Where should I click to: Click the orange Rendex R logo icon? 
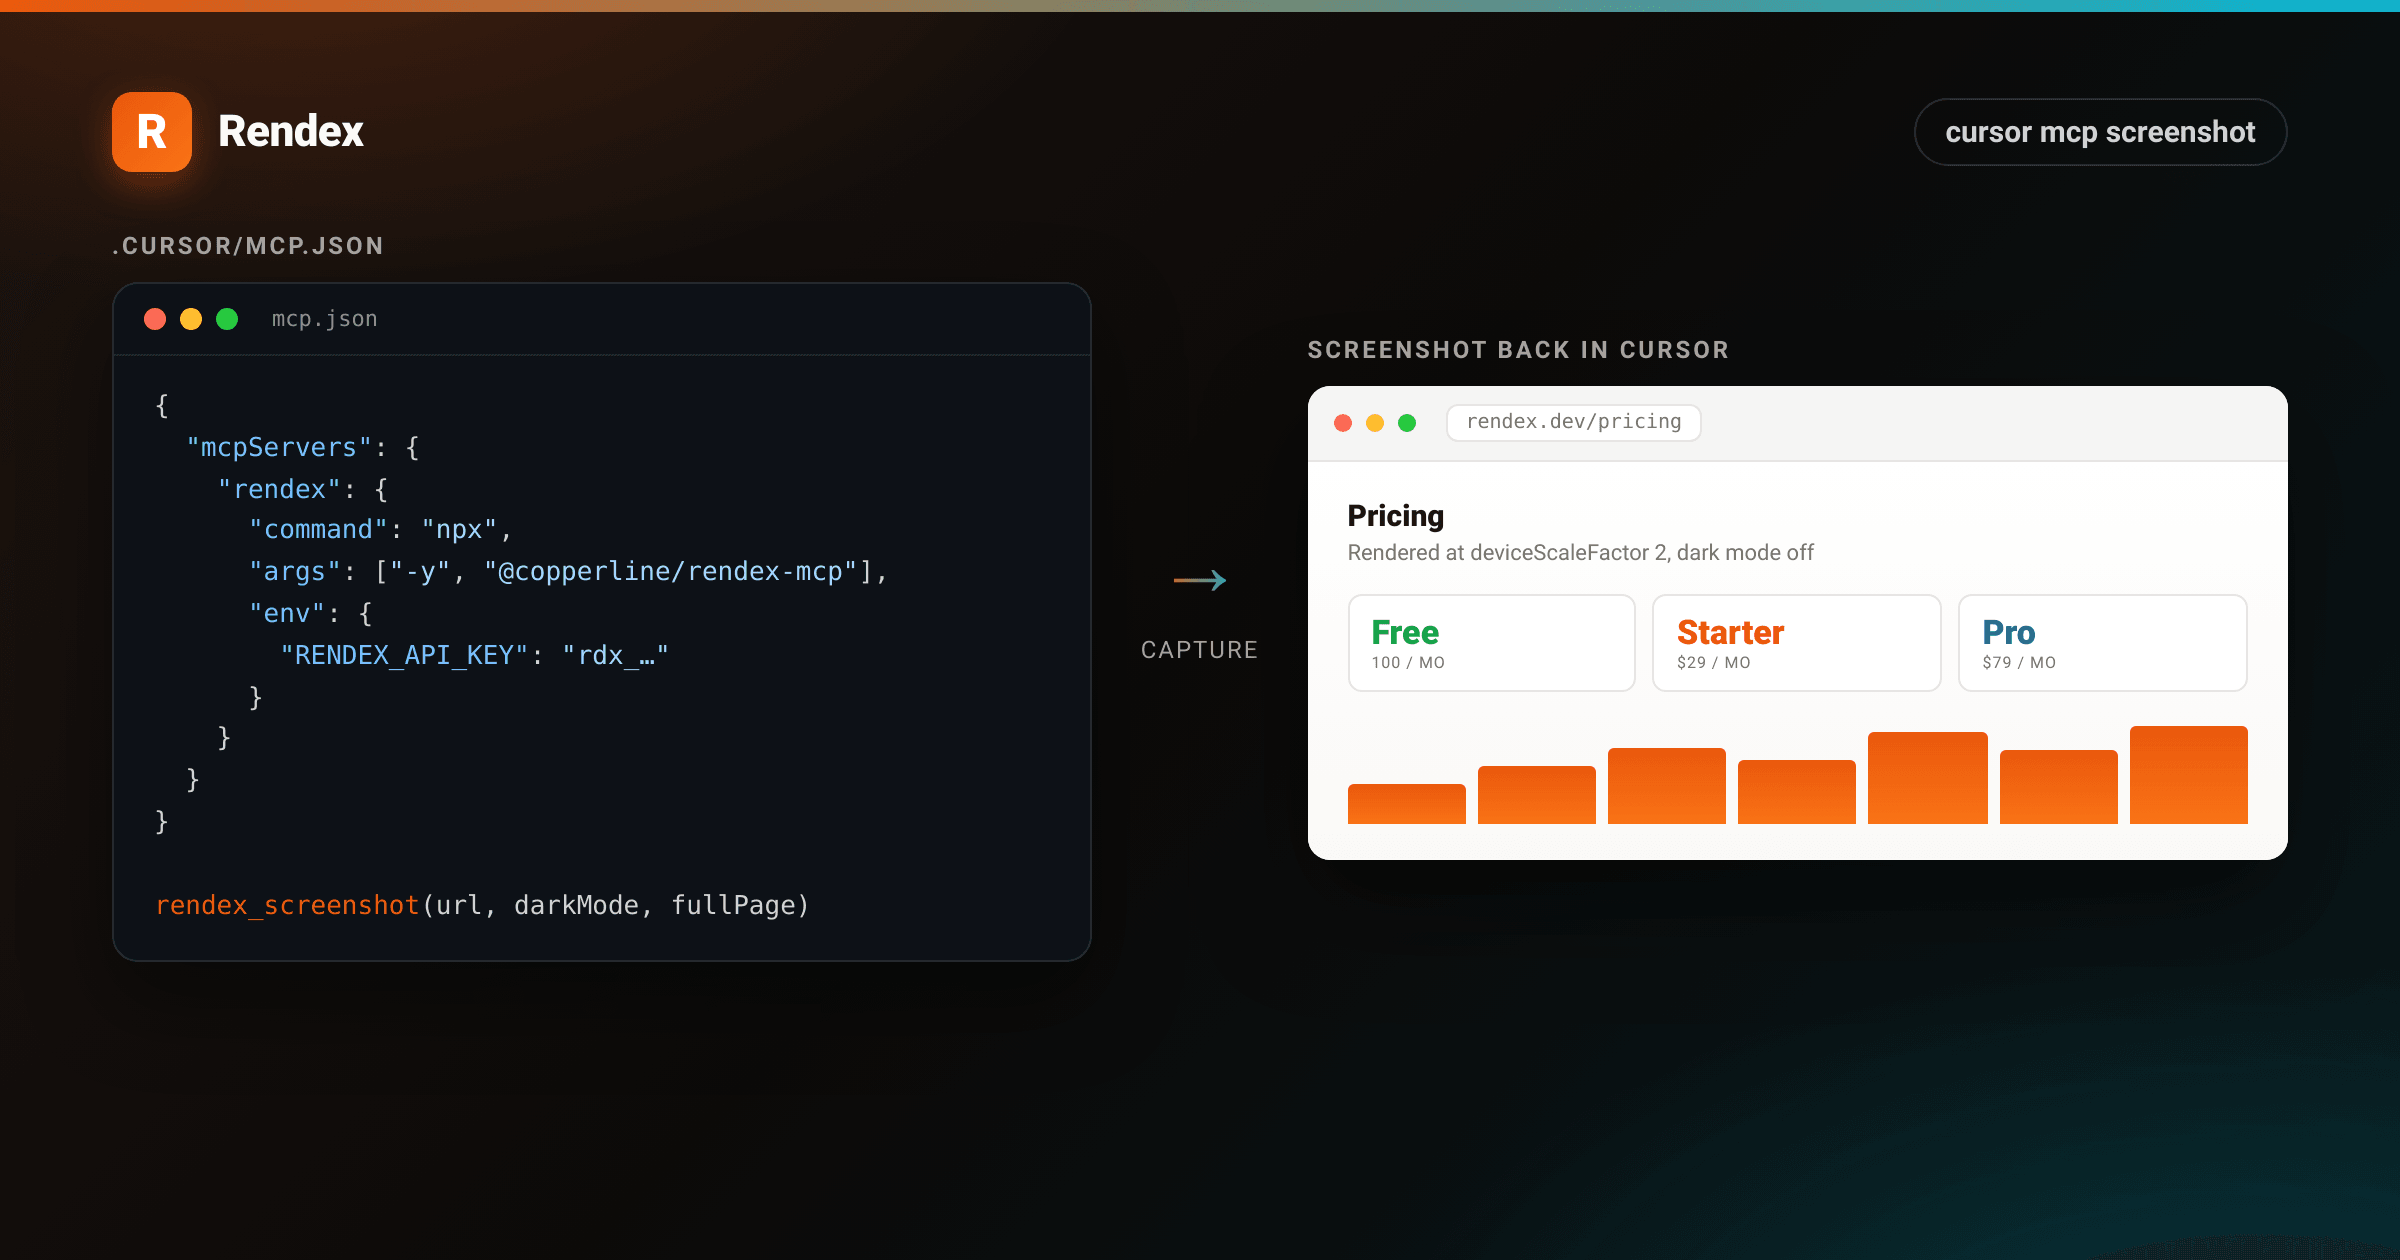(152, 132)
